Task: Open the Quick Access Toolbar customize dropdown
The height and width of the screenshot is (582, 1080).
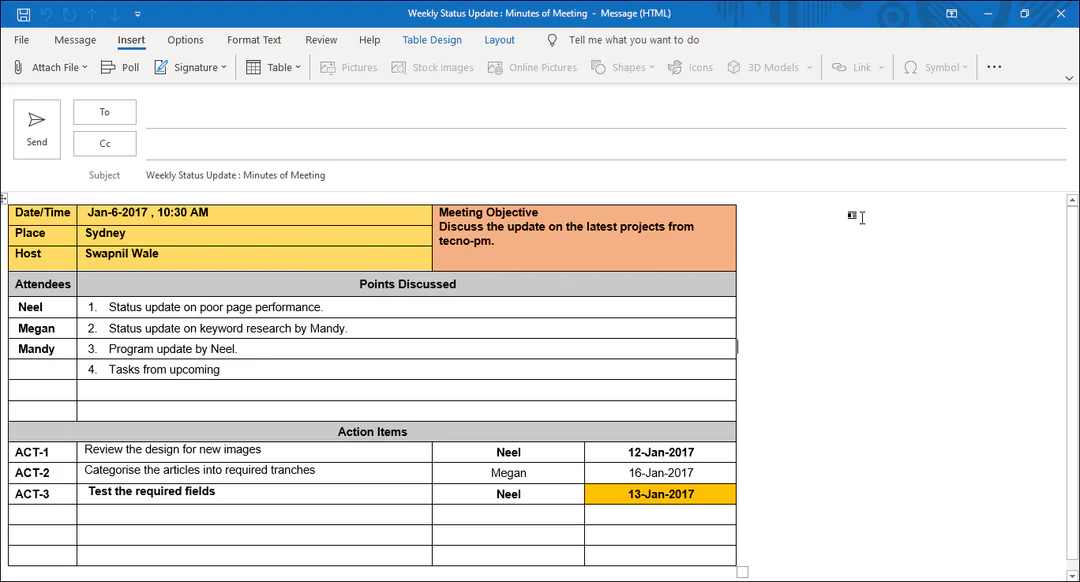Action: coord(138,14)
